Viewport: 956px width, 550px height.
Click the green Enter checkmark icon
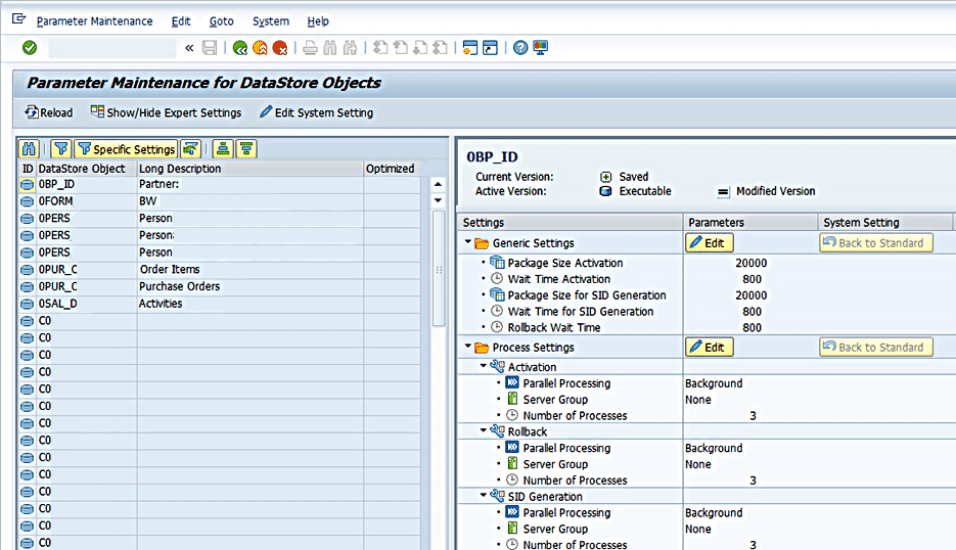(x=29, y=48)
